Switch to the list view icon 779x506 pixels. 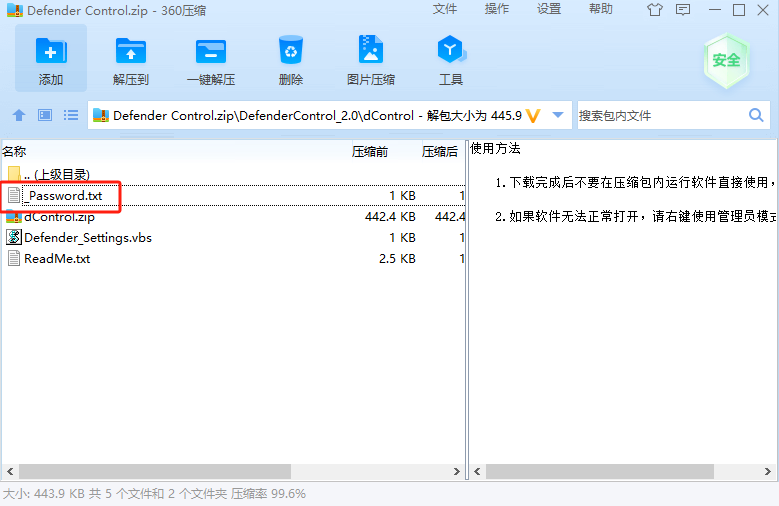(x=71, y=115)
